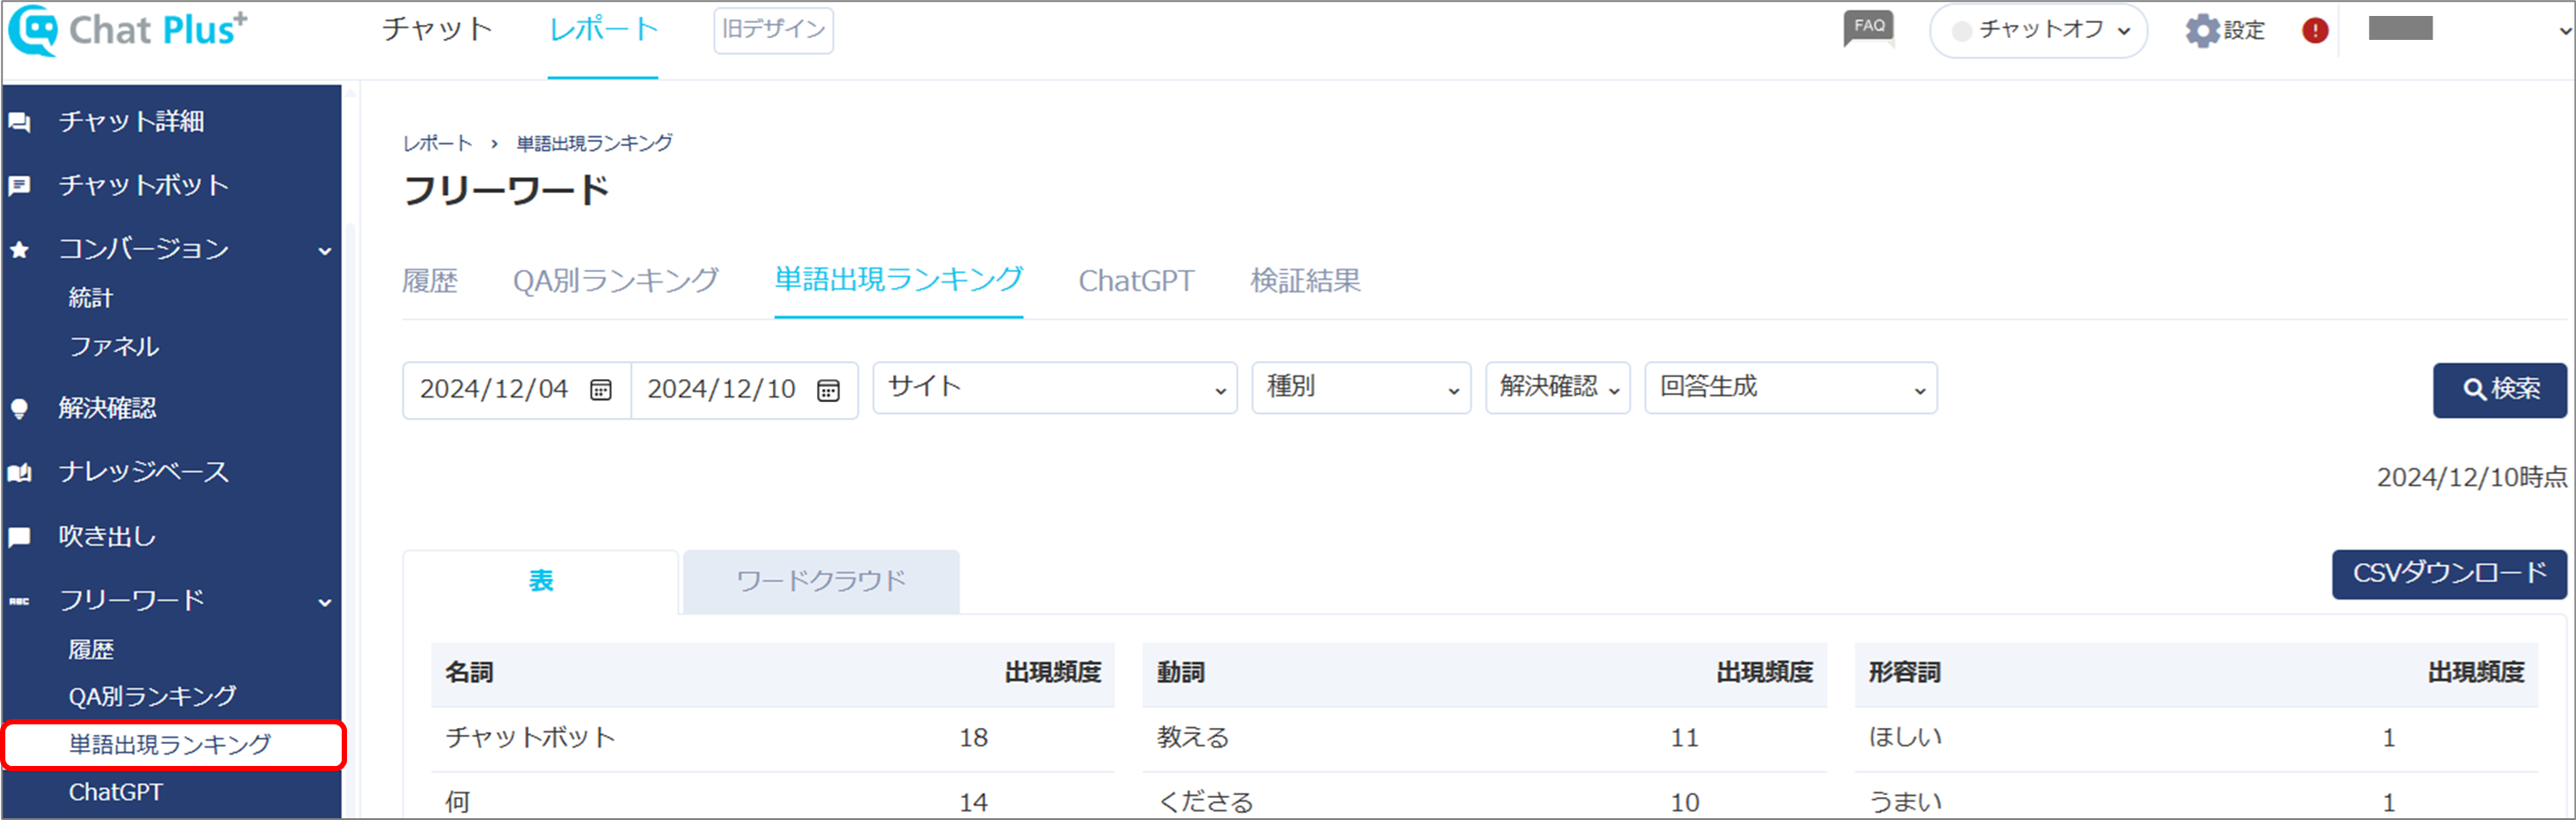2576x820 pixels.
Task: Open 履歴 in the sidebar submenu
Action: [90, 650]
